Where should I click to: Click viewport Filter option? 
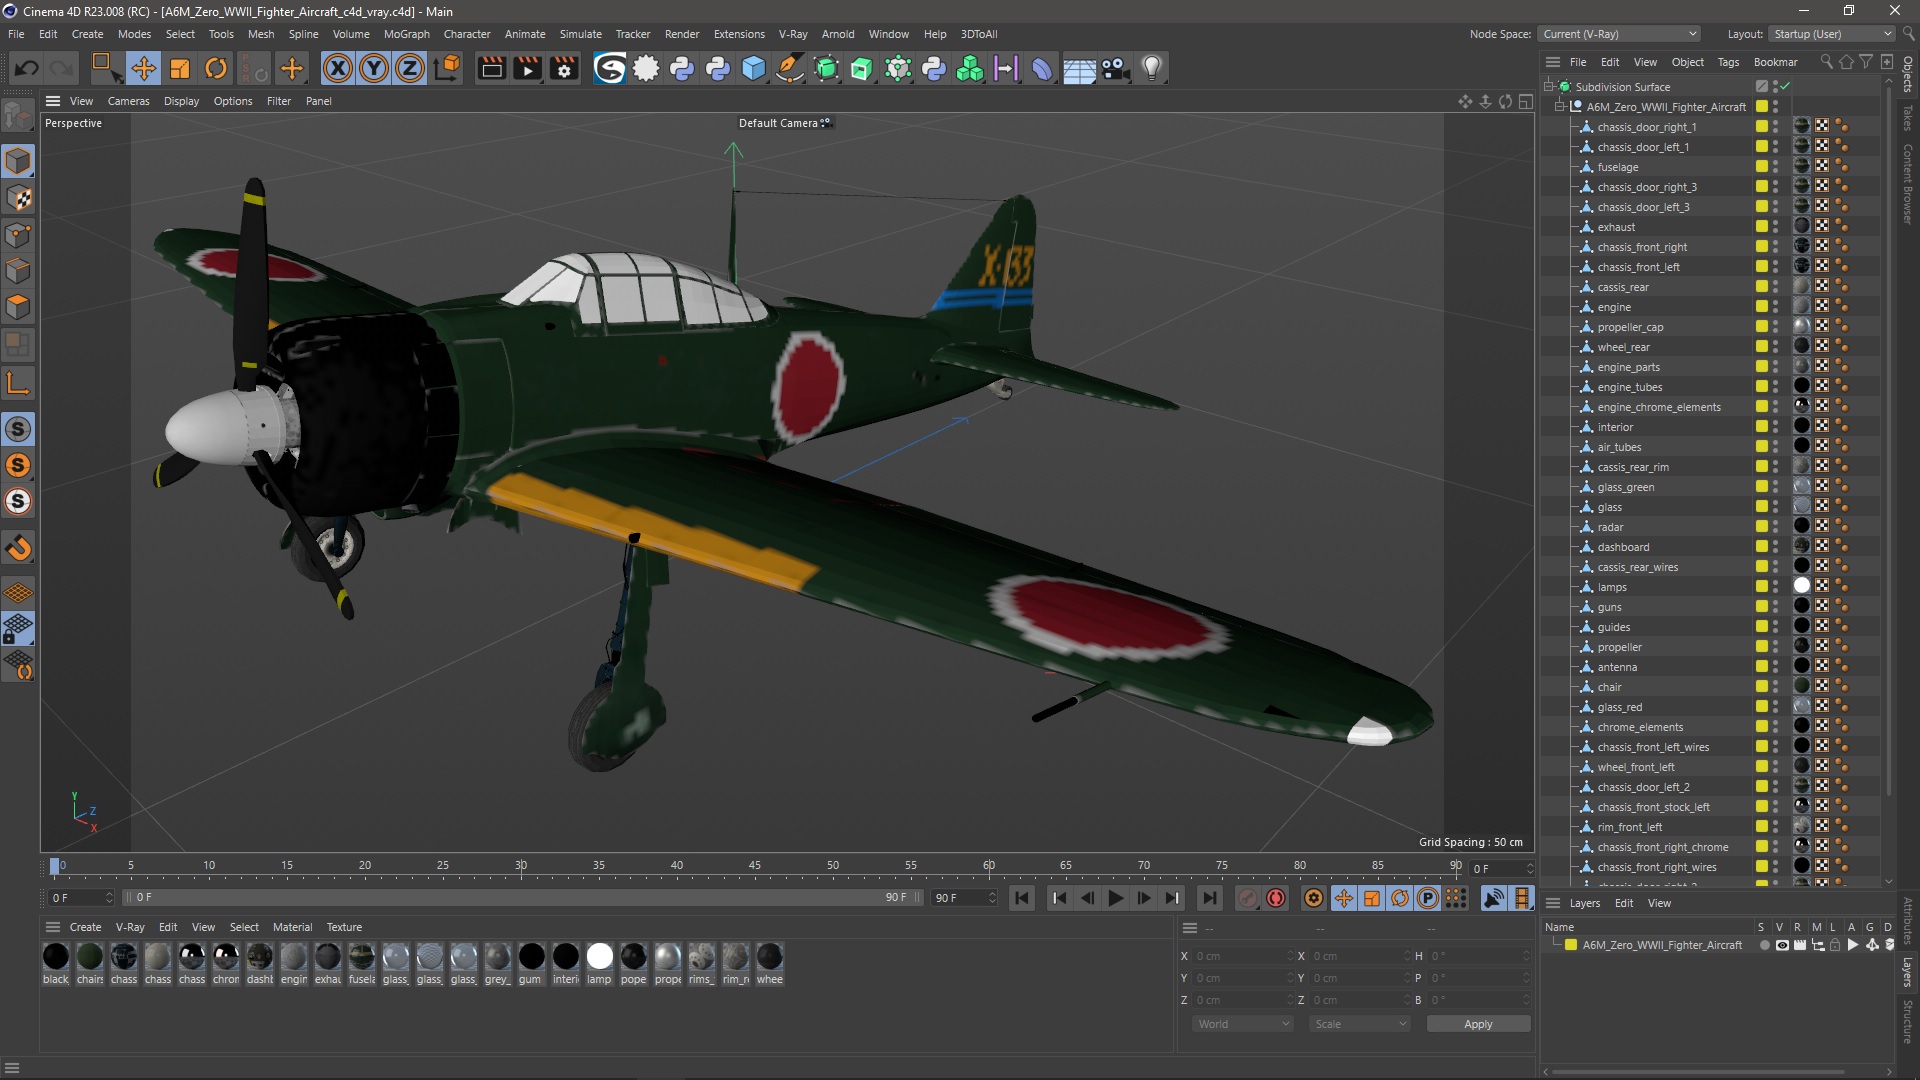coord(279,101)
